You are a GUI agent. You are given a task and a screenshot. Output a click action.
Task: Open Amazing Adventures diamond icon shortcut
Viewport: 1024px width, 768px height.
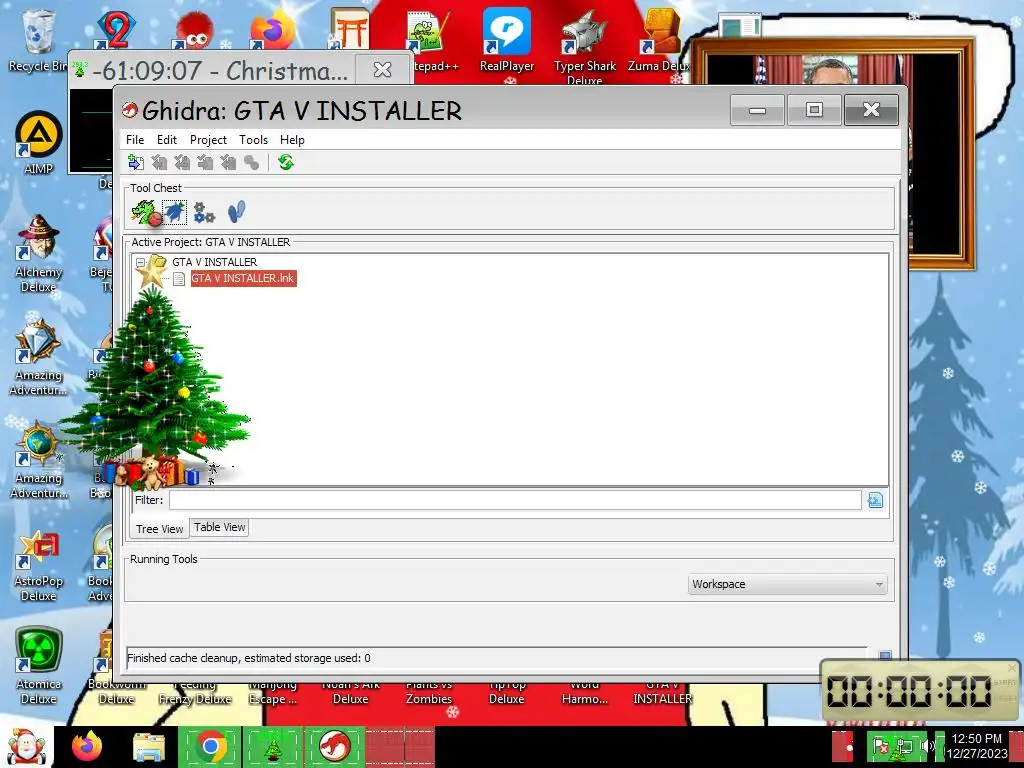pos(38,357)
